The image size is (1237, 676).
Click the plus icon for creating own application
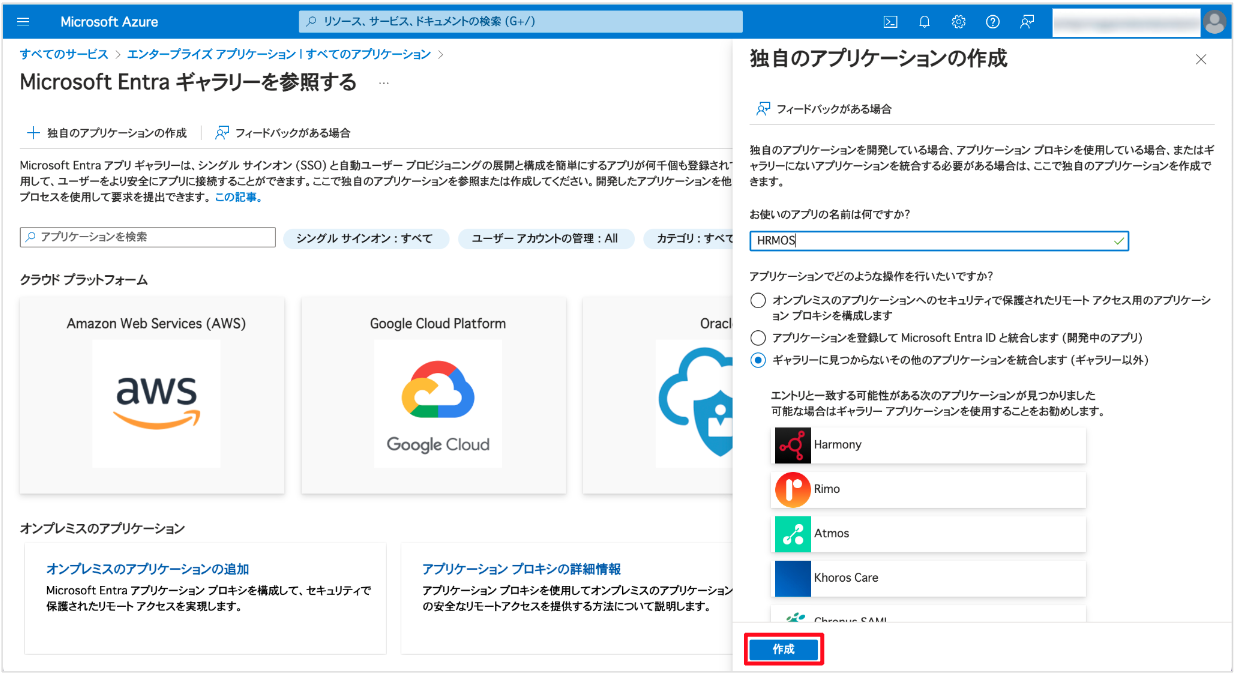33,133
